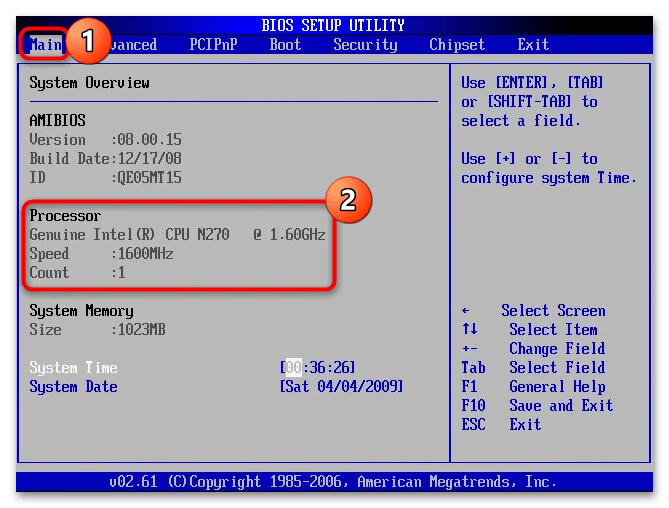
Task: Click the Processor heading in outlined box
Action: [x=65, y=216]
